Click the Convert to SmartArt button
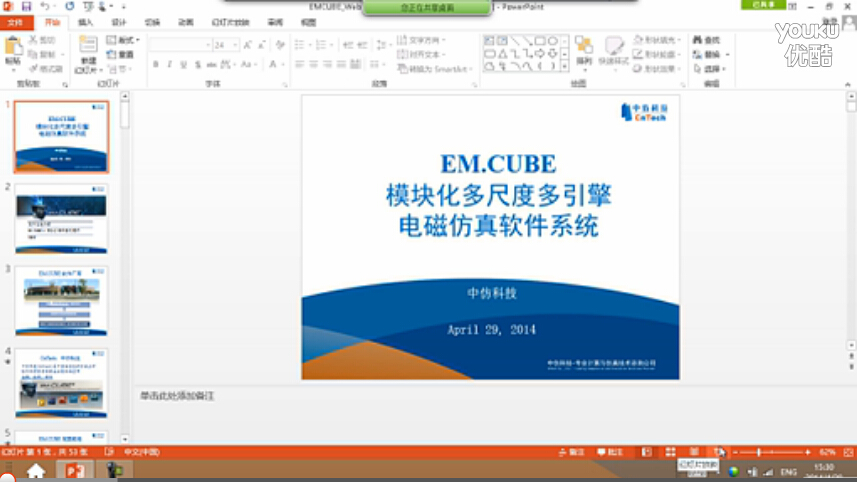 [435, 69]
